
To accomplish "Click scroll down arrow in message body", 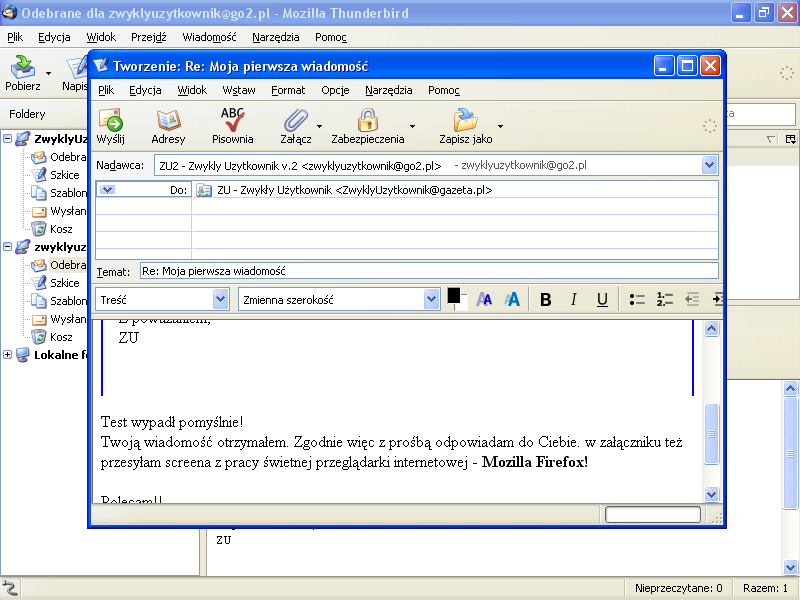I will pos(711,494).
